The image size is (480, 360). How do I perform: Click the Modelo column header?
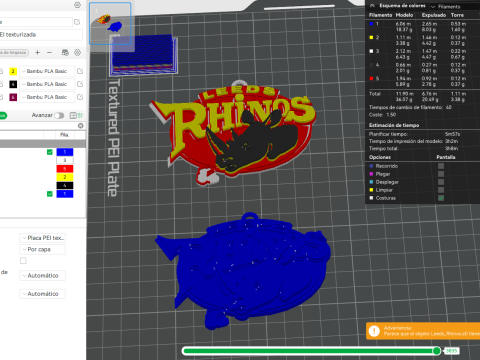pyautogui.click(x=404, y=15)
